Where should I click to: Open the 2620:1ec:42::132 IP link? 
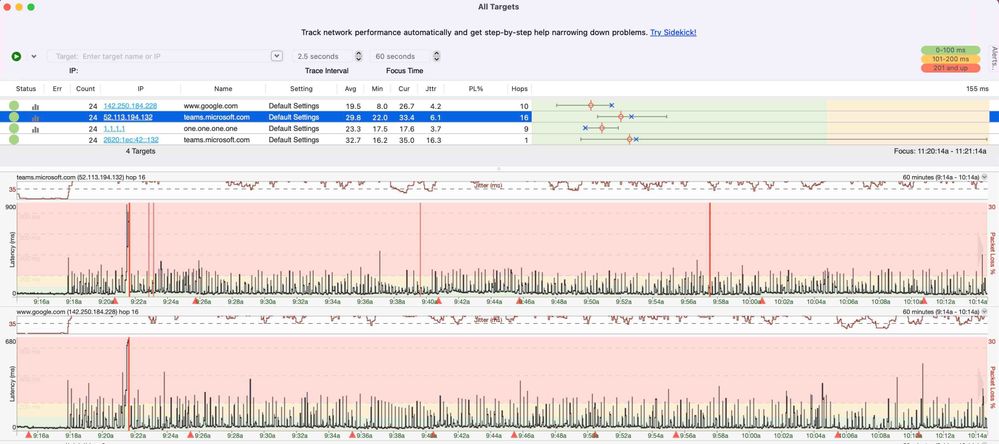131,140
